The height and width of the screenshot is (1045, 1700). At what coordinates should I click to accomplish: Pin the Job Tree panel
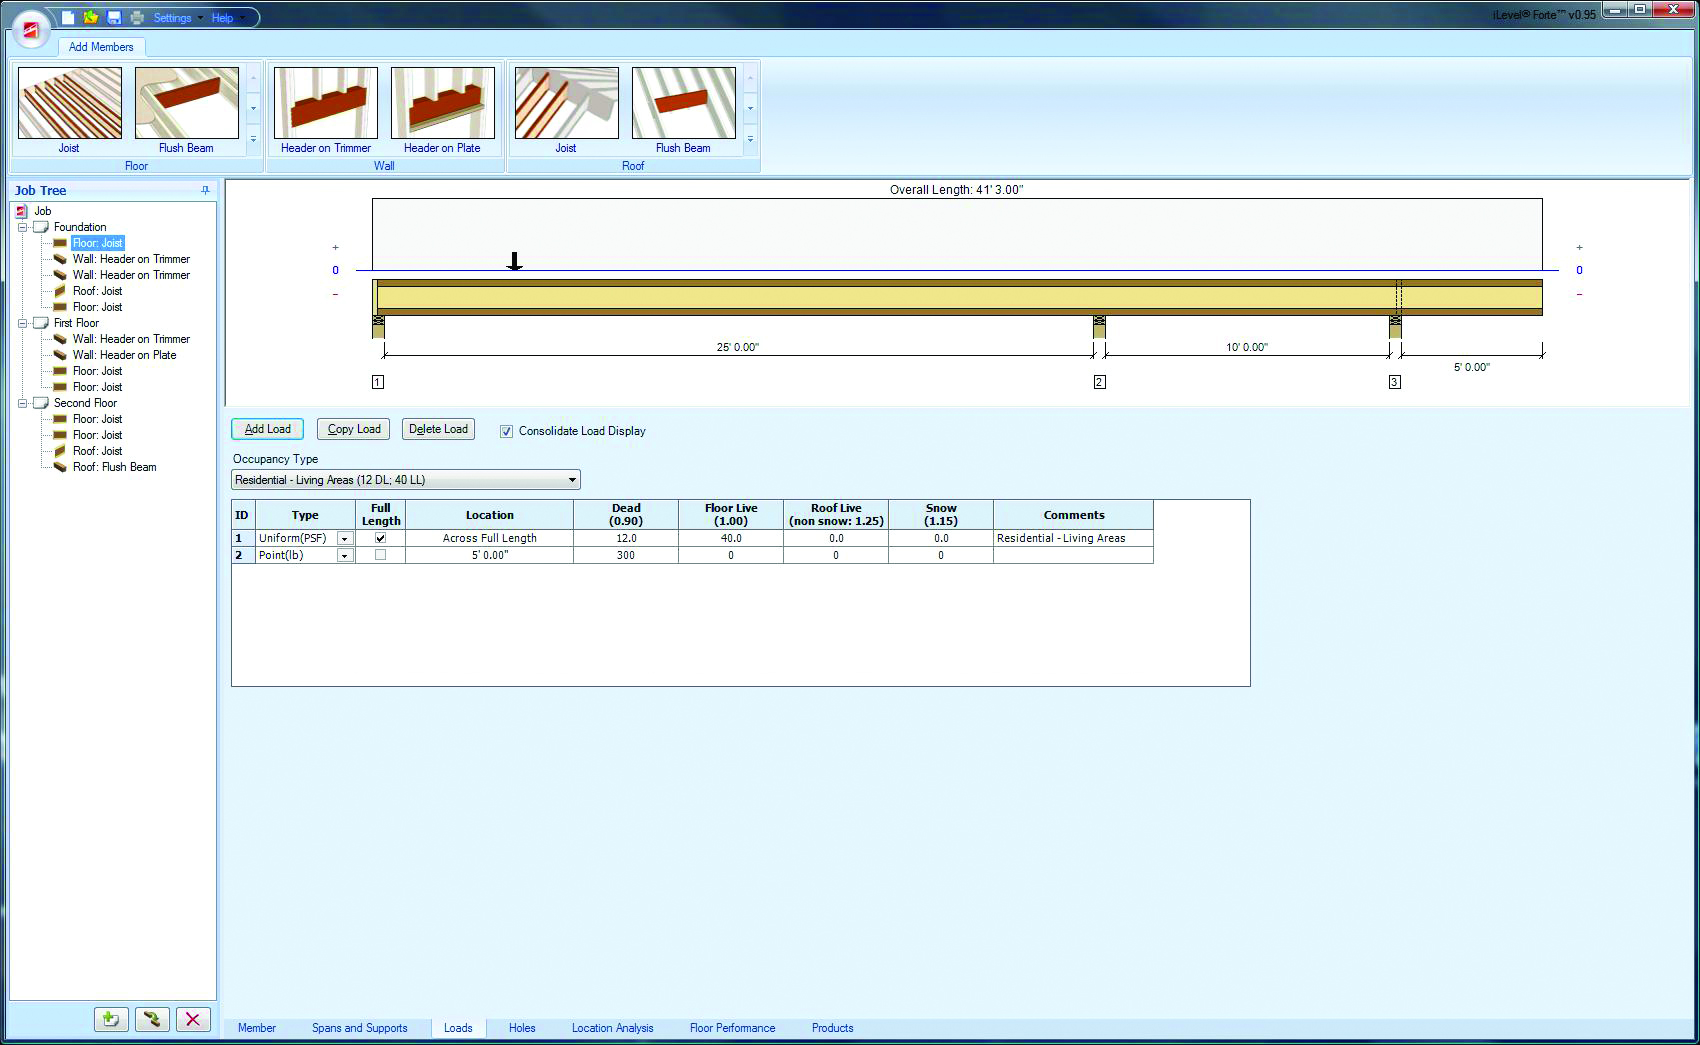tap(205, 190)
